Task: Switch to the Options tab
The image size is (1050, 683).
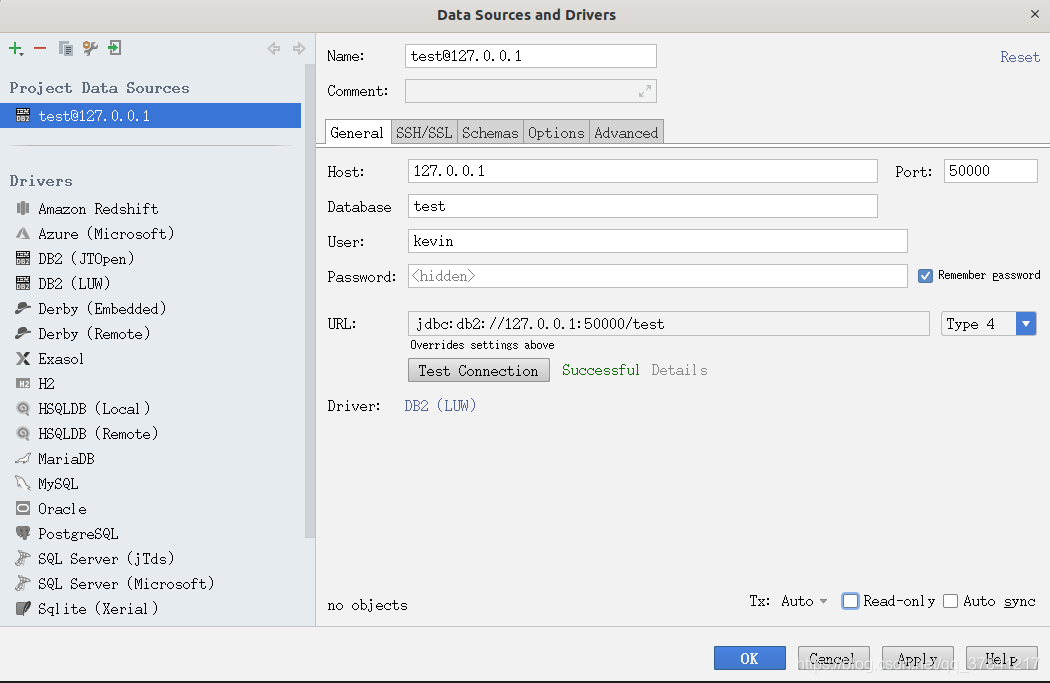Action: pyautogui.click(x=556, y=133)
